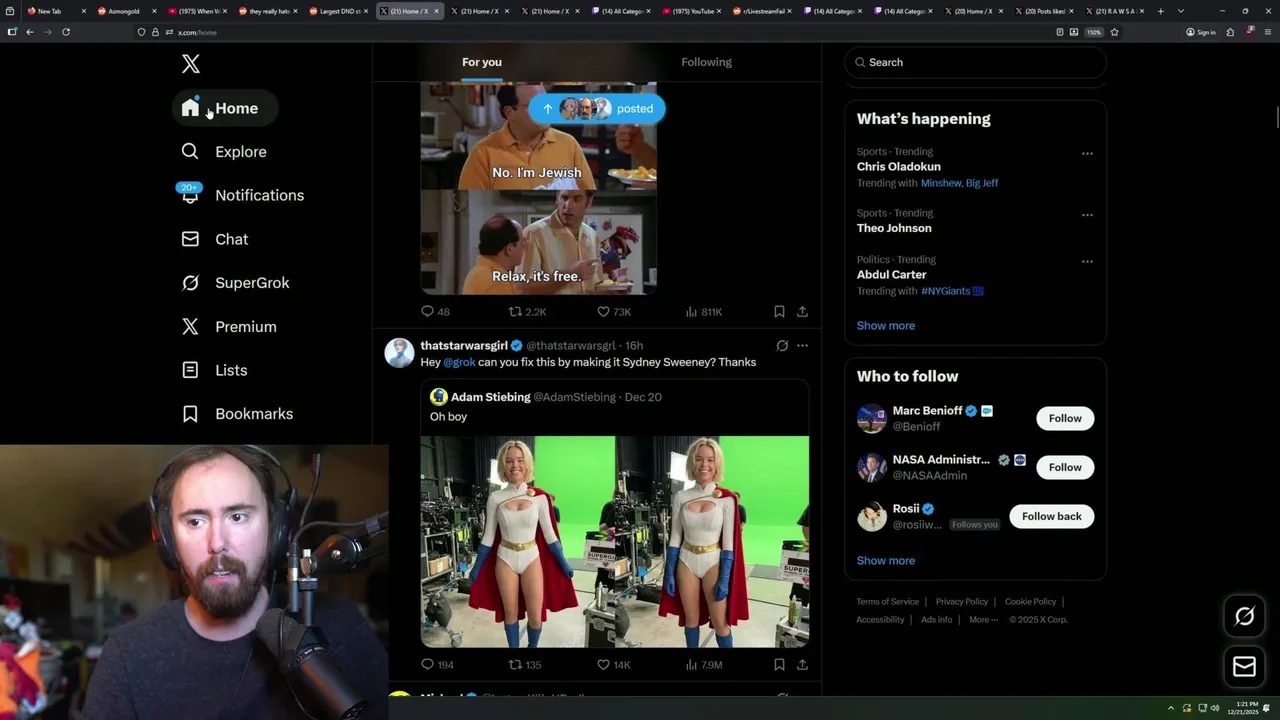Open the Cookie Policy link
The image size is (1280, 720).
click(x=1030, y=602)
